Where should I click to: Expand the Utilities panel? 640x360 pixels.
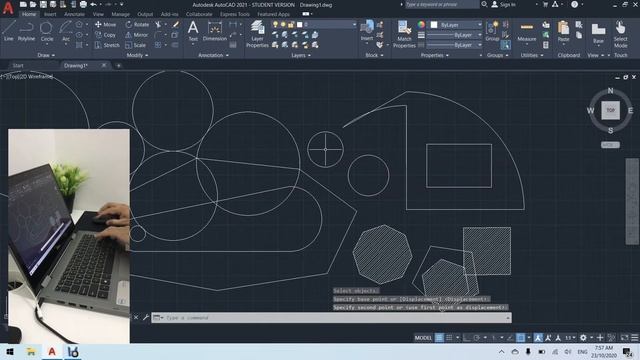(531, 55)
